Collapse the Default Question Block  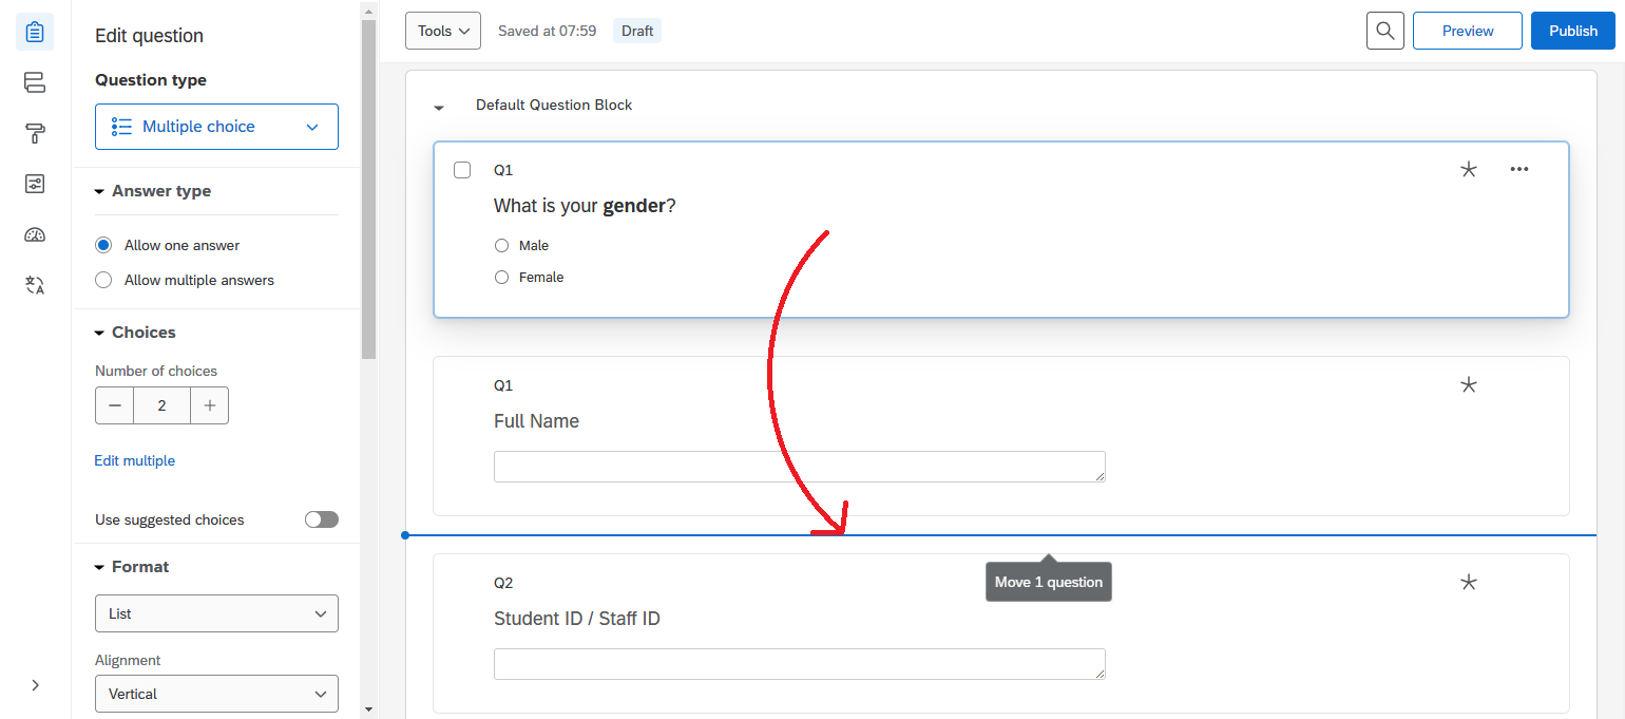(439, 107)
